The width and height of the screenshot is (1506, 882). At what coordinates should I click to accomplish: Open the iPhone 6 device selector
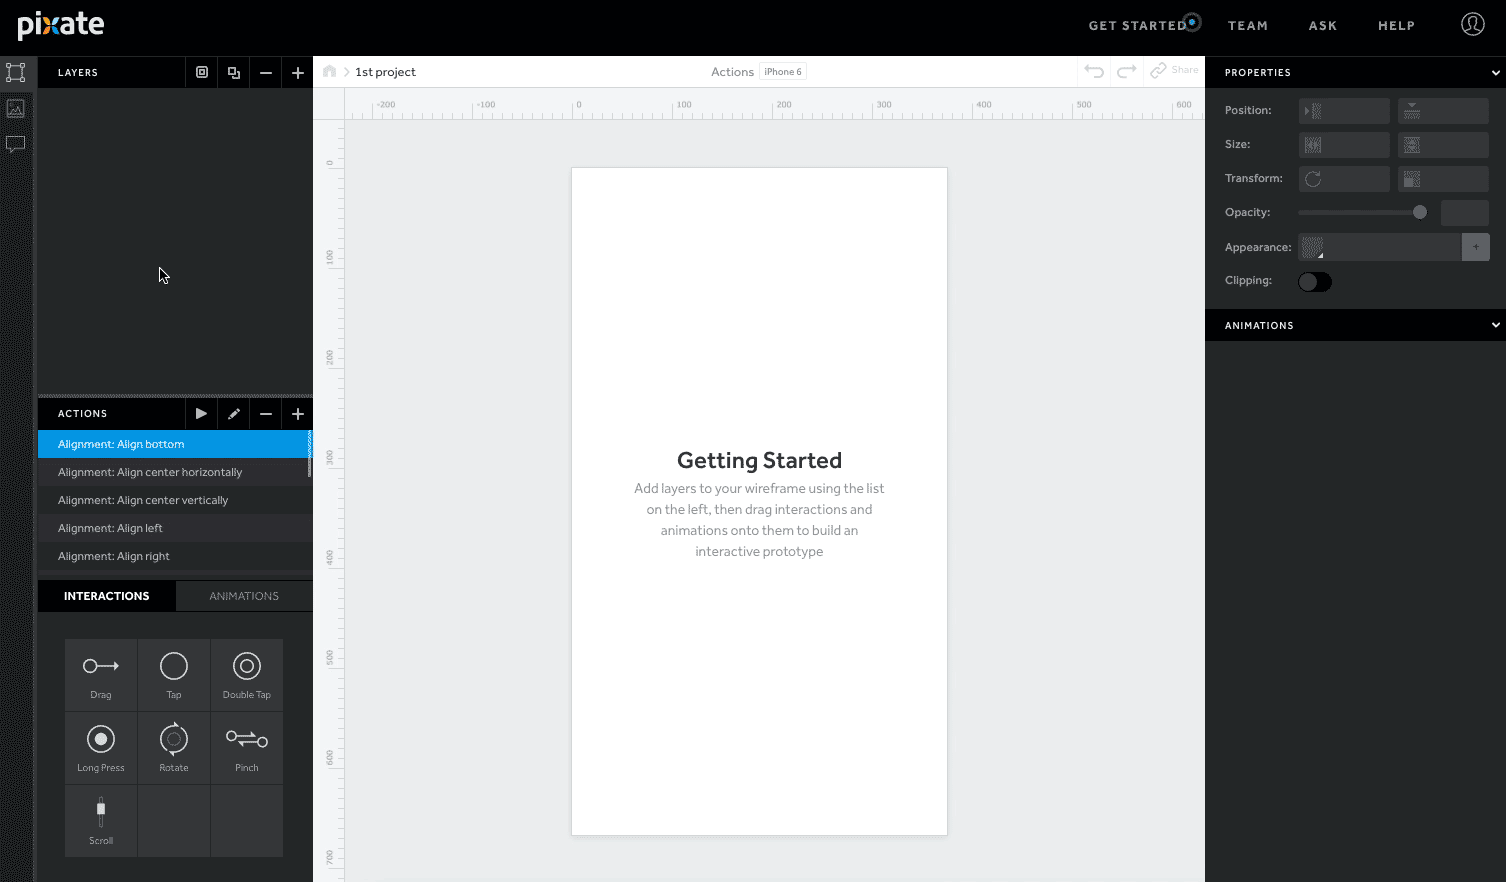pos(782,72)
